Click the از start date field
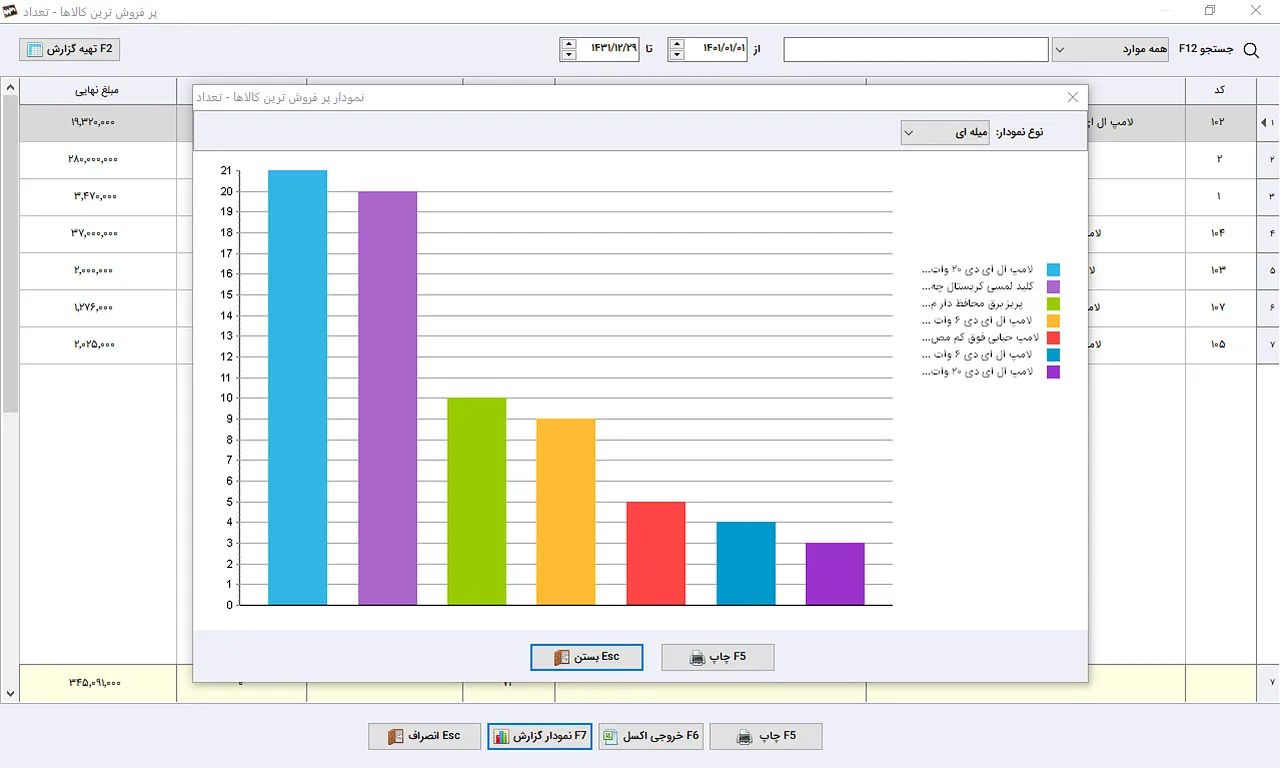1280x768 pixels. click(x=716, y=49)
